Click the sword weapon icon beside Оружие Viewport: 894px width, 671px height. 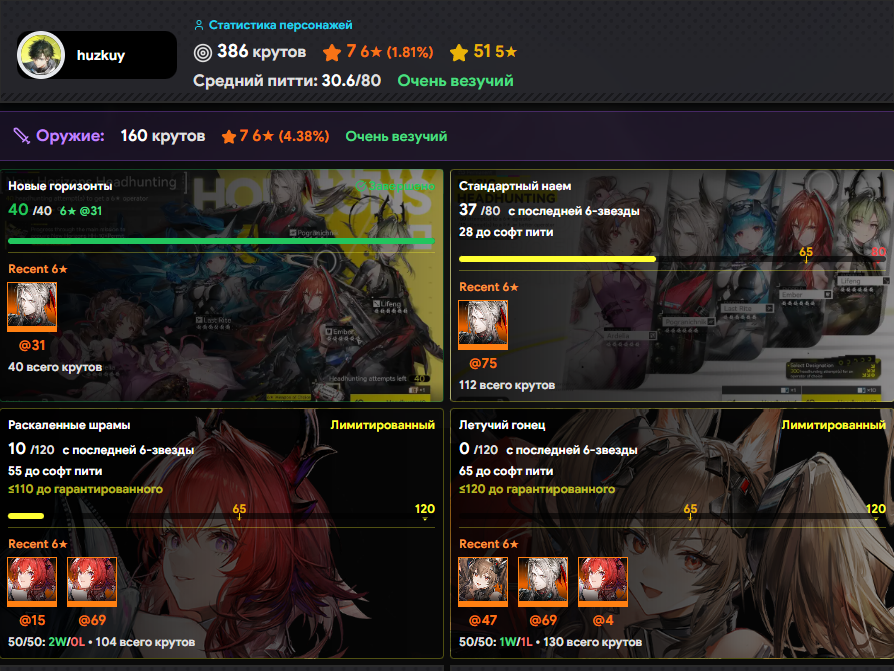coord(22,136)
